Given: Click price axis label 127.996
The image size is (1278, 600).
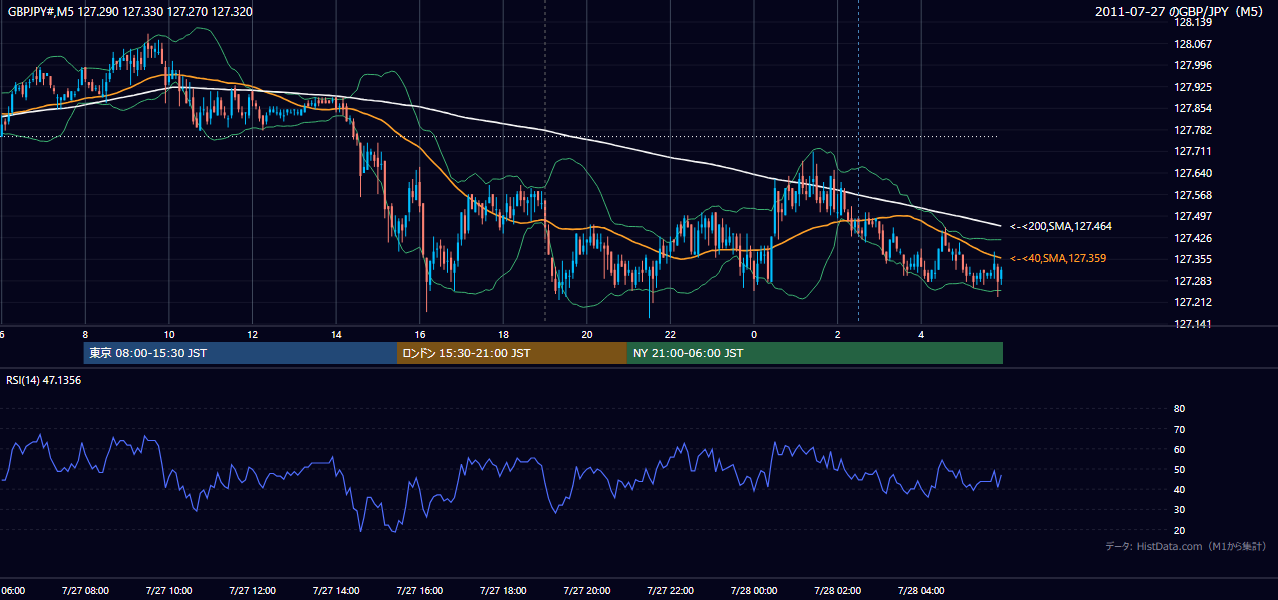Looking at the screenshot, I should pos(1192,66).
